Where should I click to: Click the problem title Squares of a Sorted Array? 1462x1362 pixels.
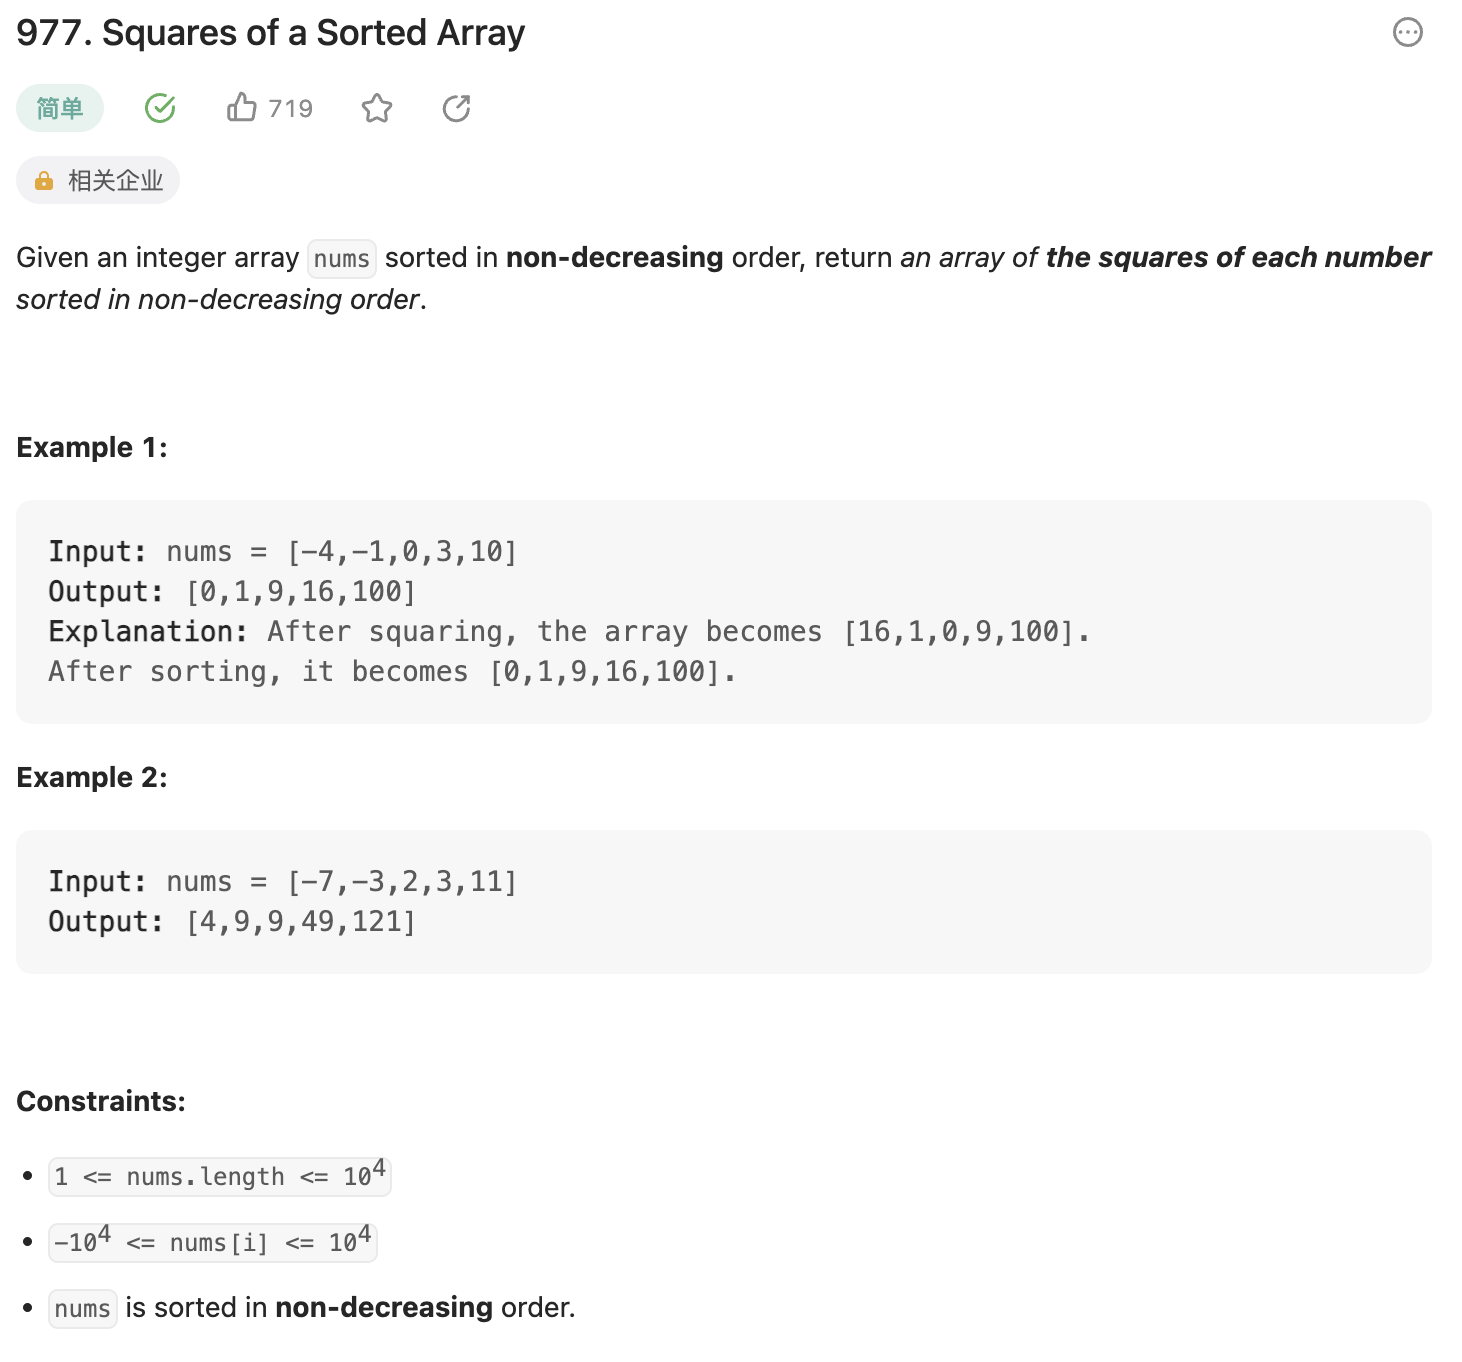coord(270,33)
